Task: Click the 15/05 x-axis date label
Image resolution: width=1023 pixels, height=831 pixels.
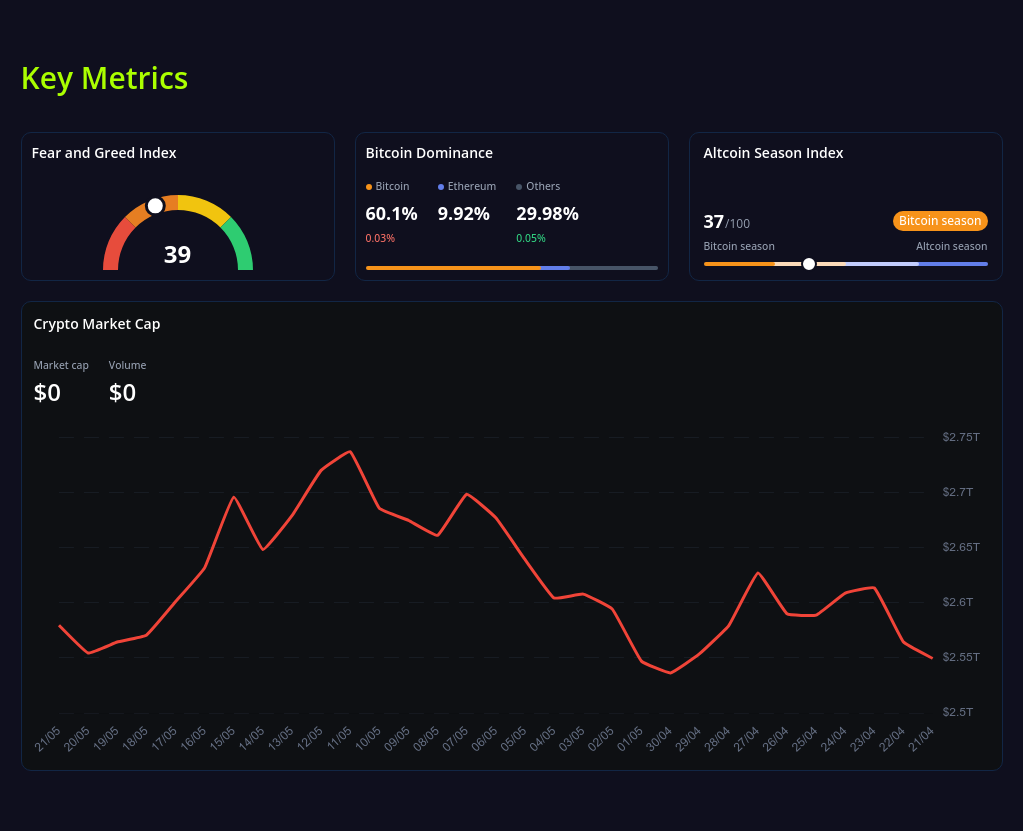Action: (x=222, y=739)
